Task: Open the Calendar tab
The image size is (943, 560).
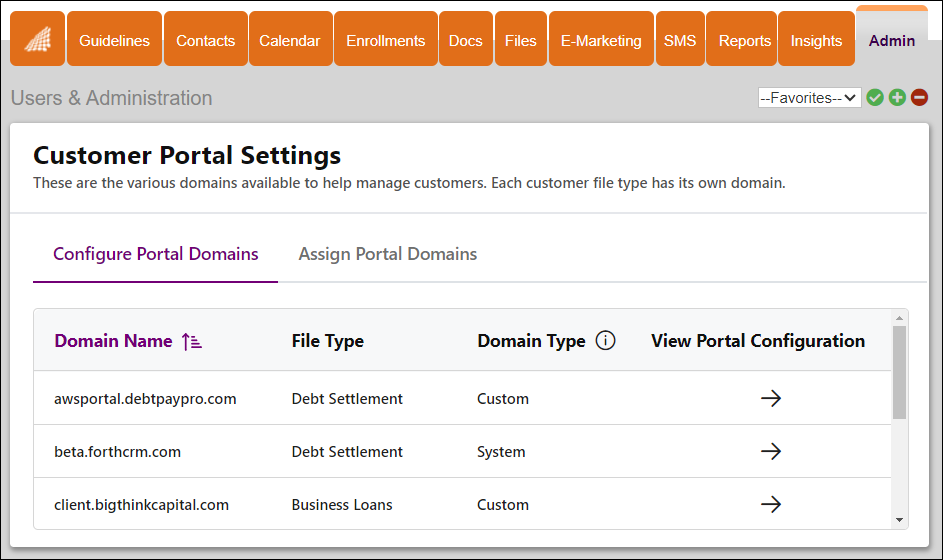Action: click(x=290, y=38)
